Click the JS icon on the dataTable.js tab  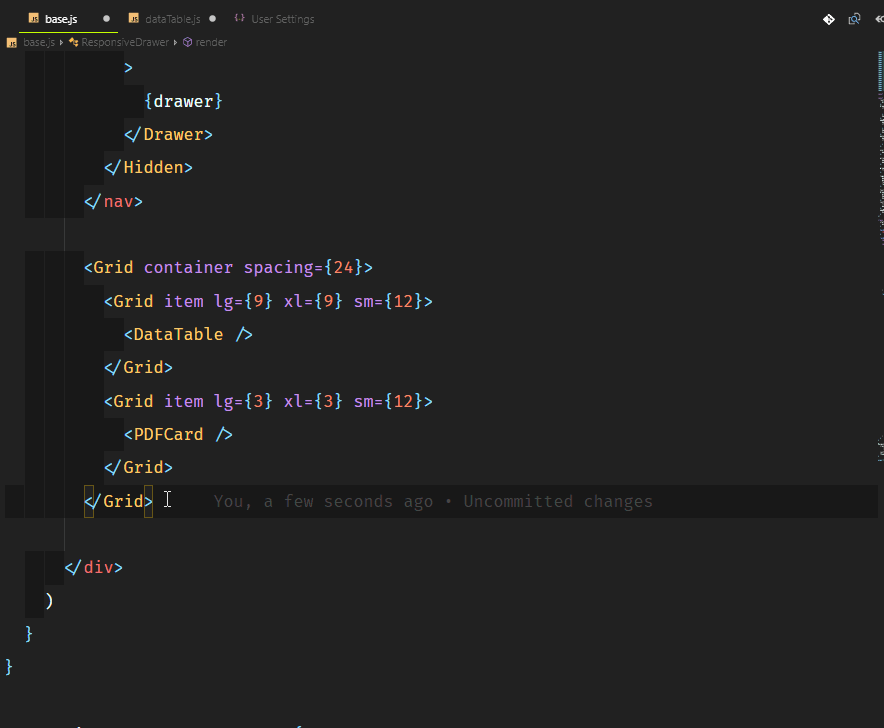point(133,17)
